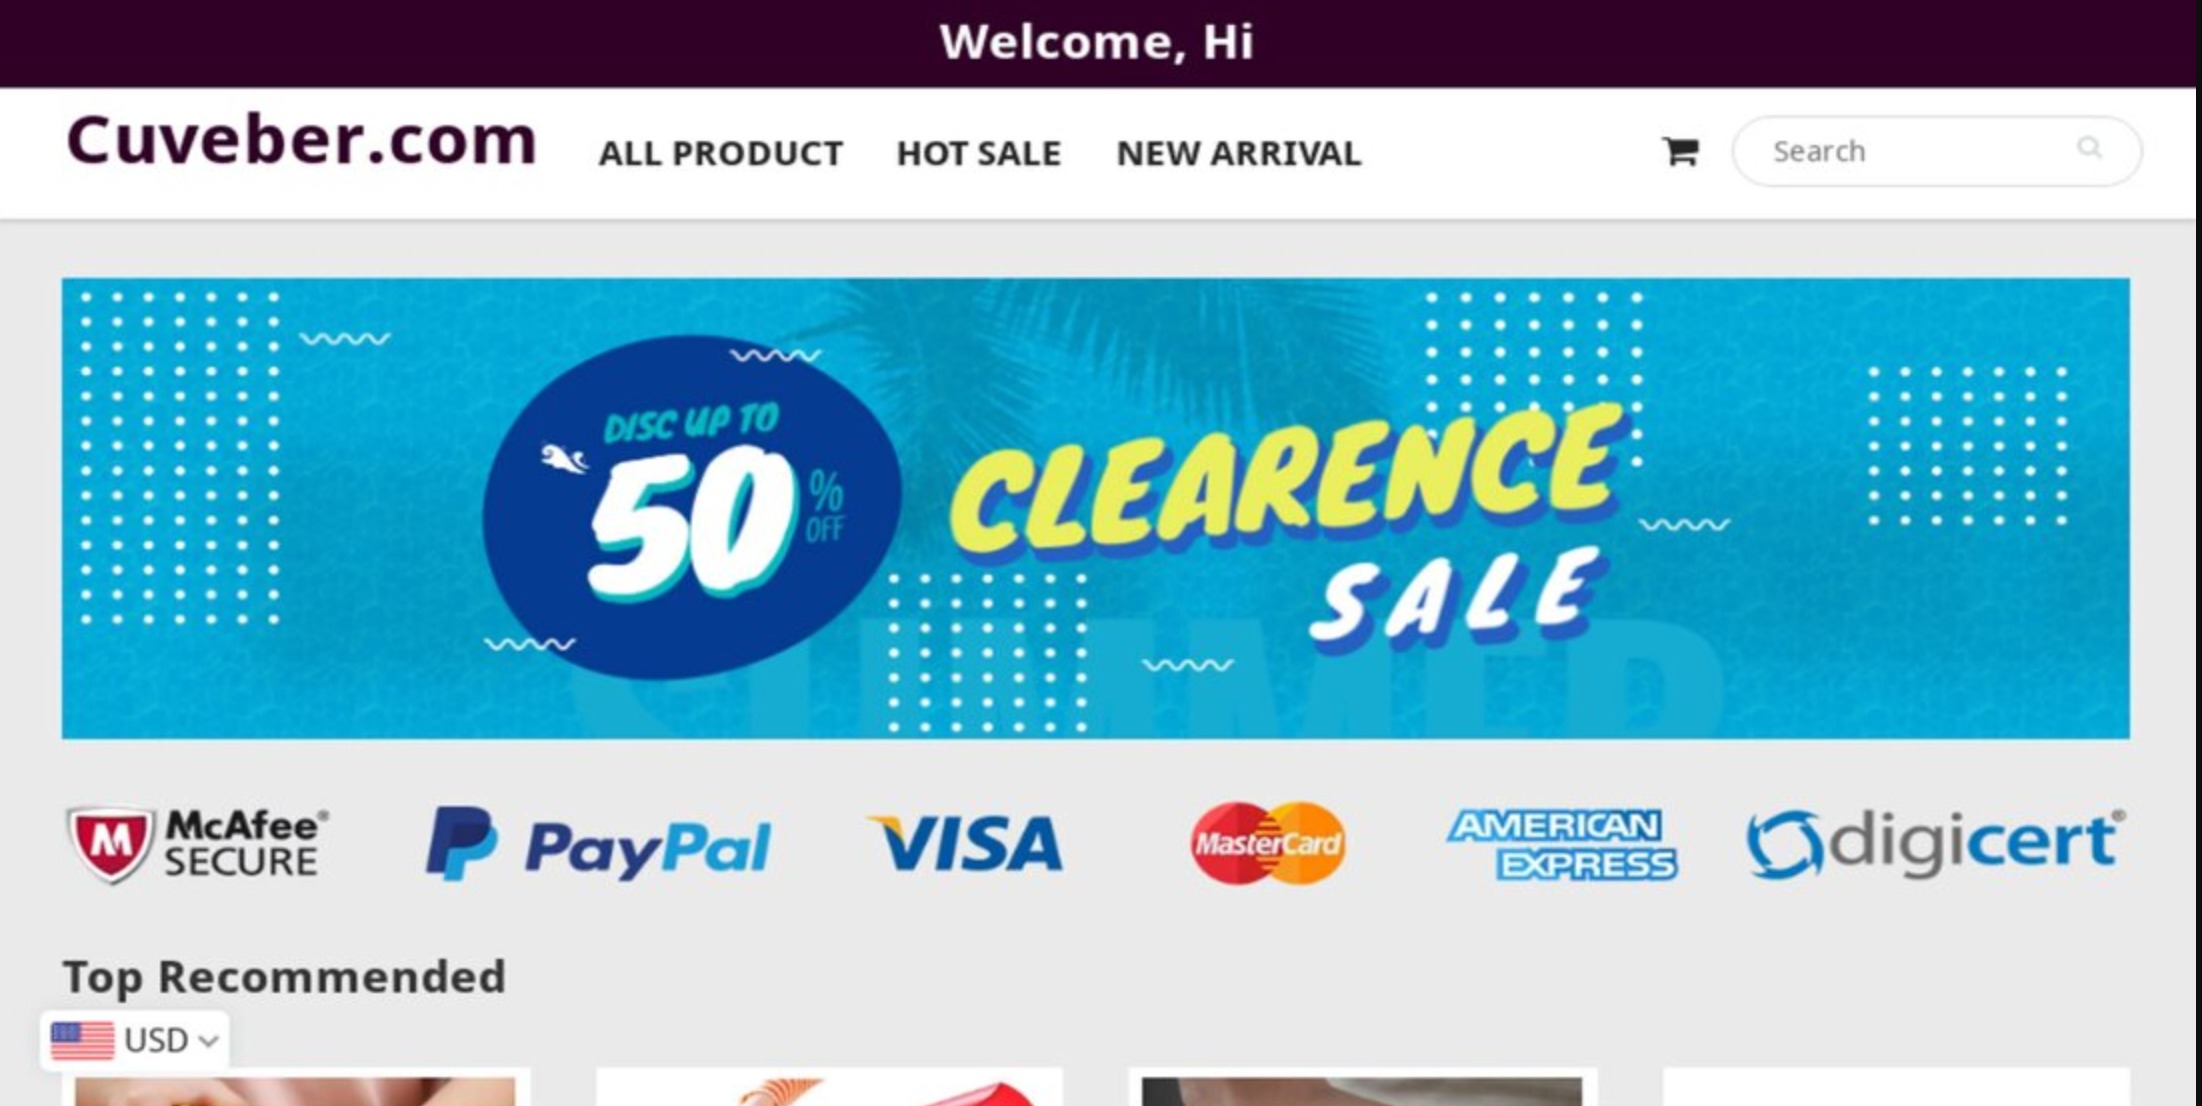Click the MasterCard logo
2202x1106 pixels.
click(x=1267, y=843)
